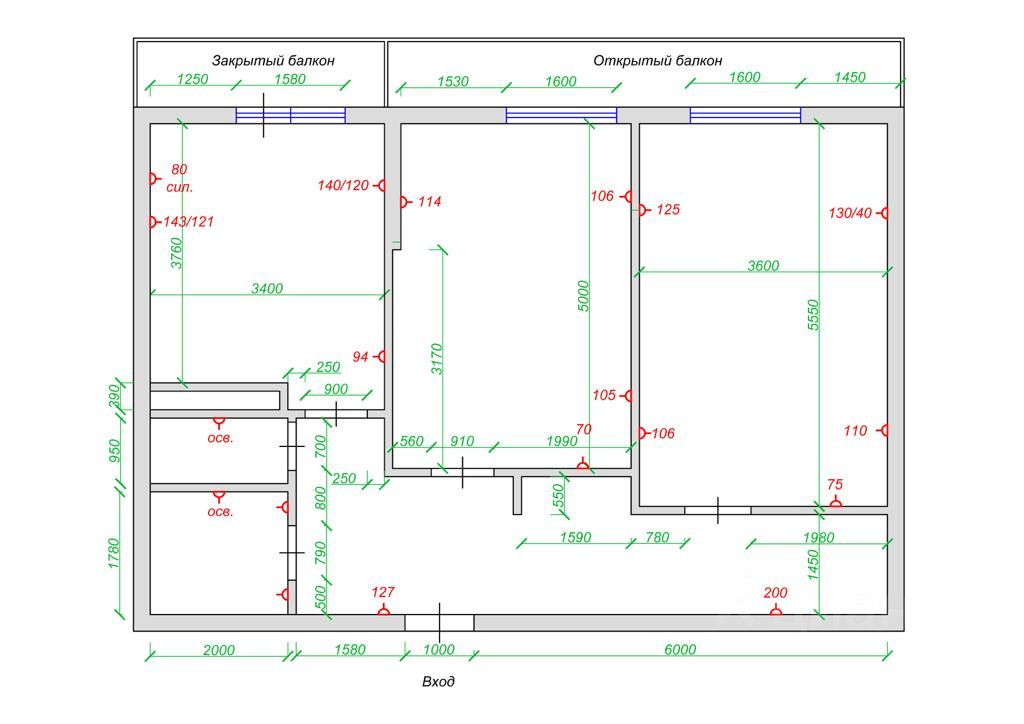Select the socket symbol labeled 110
Screen dimensions: 1024x724
(x=883, y=430)
